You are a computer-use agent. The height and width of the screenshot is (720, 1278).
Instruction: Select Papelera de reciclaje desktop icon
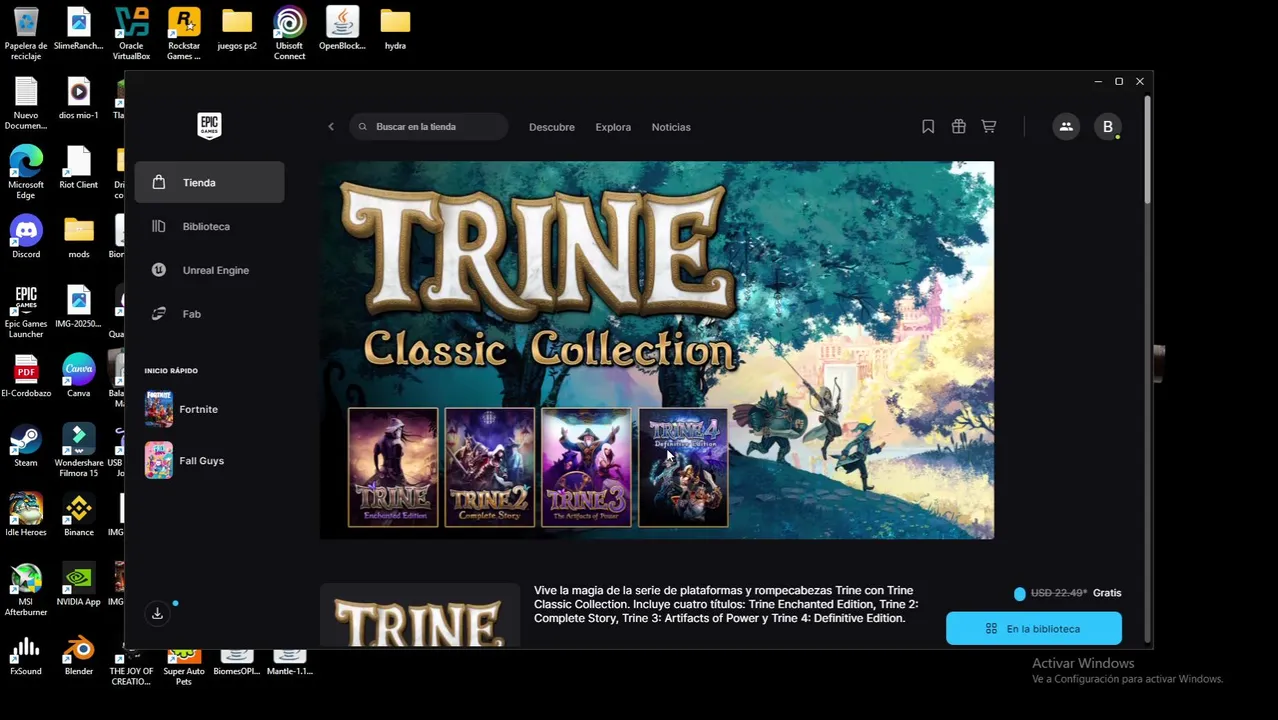(x=26, y=33)
